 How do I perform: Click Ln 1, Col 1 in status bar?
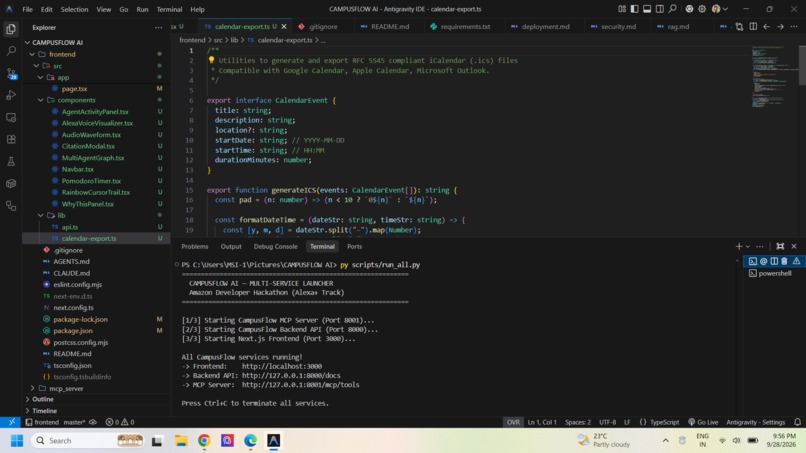542,422
